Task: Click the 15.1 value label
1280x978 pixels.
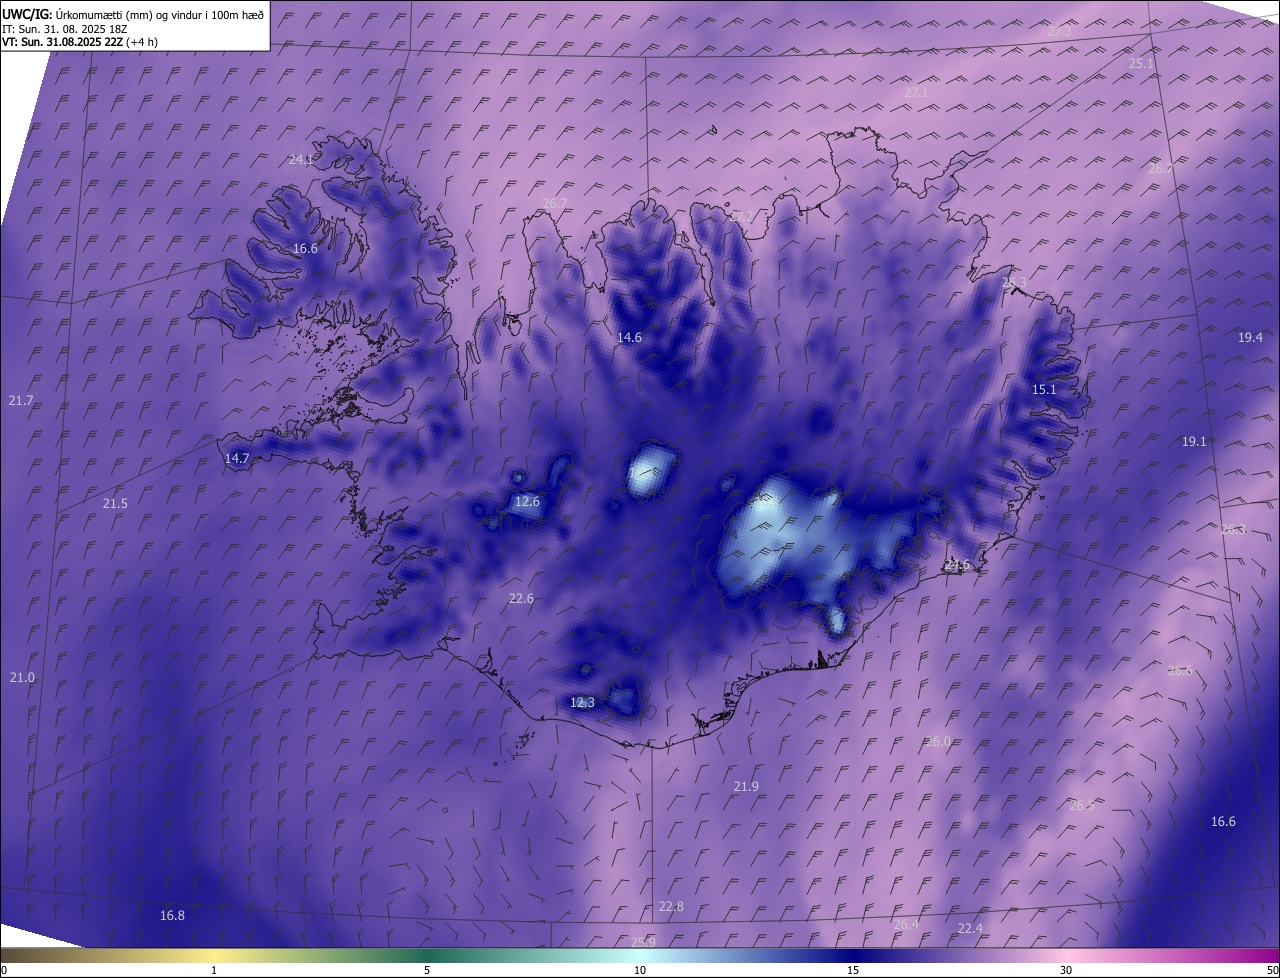Action: click(x=1044, y=390)
